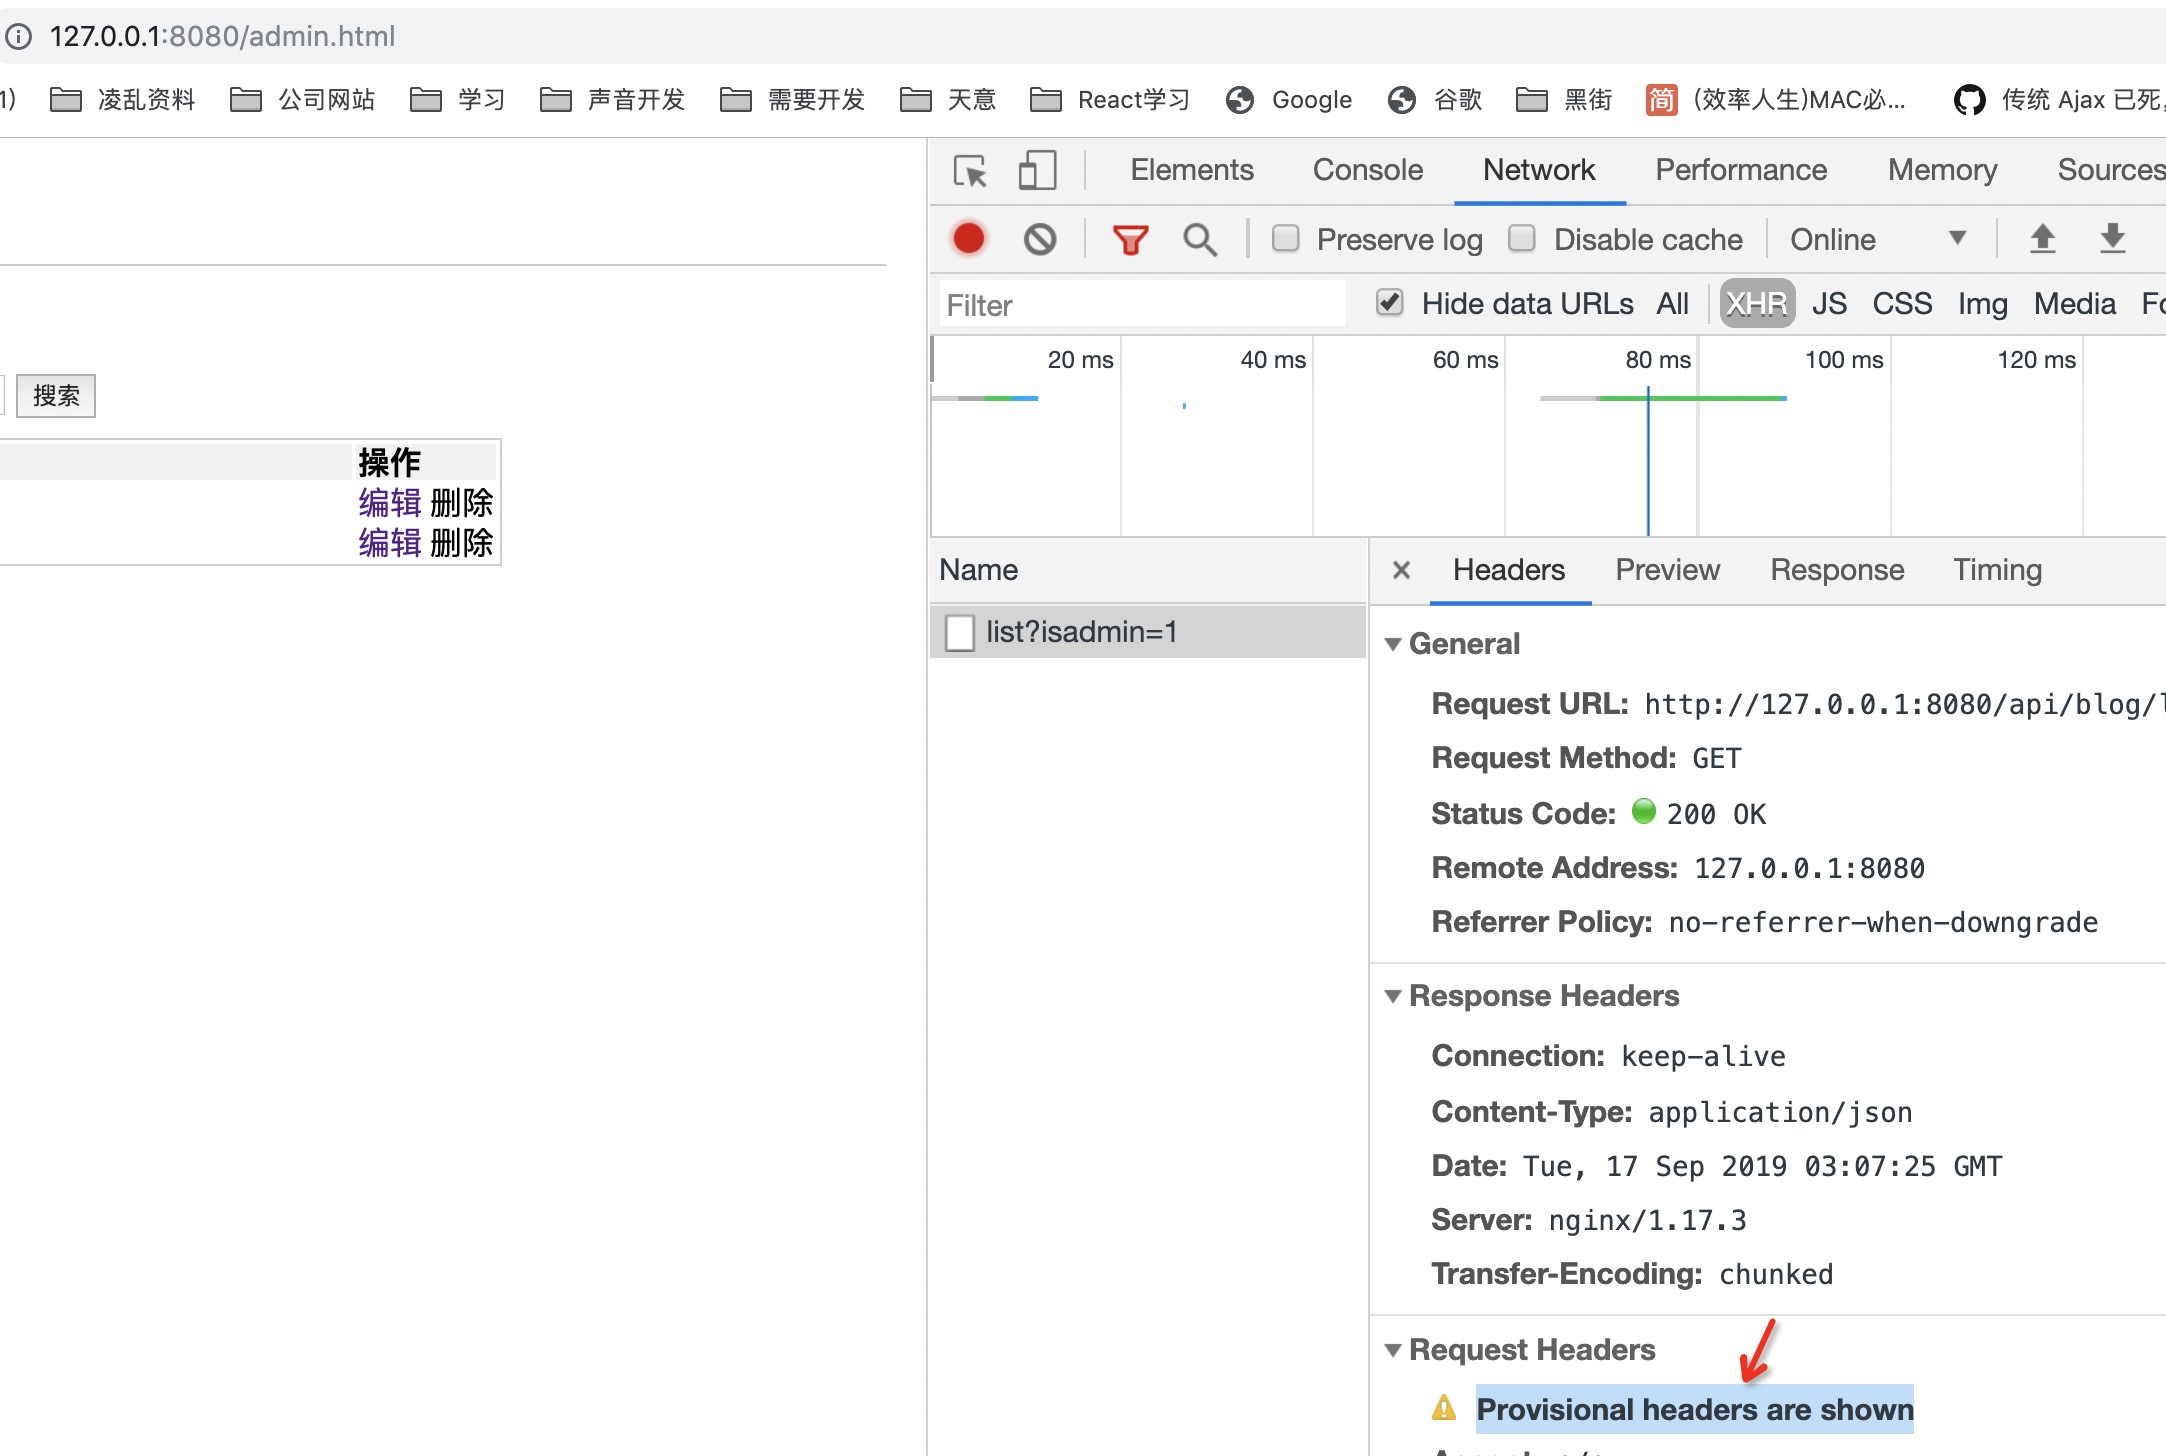Click into the Filter text field
Screen dimensions: 2166x1456
click(1140, 305)
